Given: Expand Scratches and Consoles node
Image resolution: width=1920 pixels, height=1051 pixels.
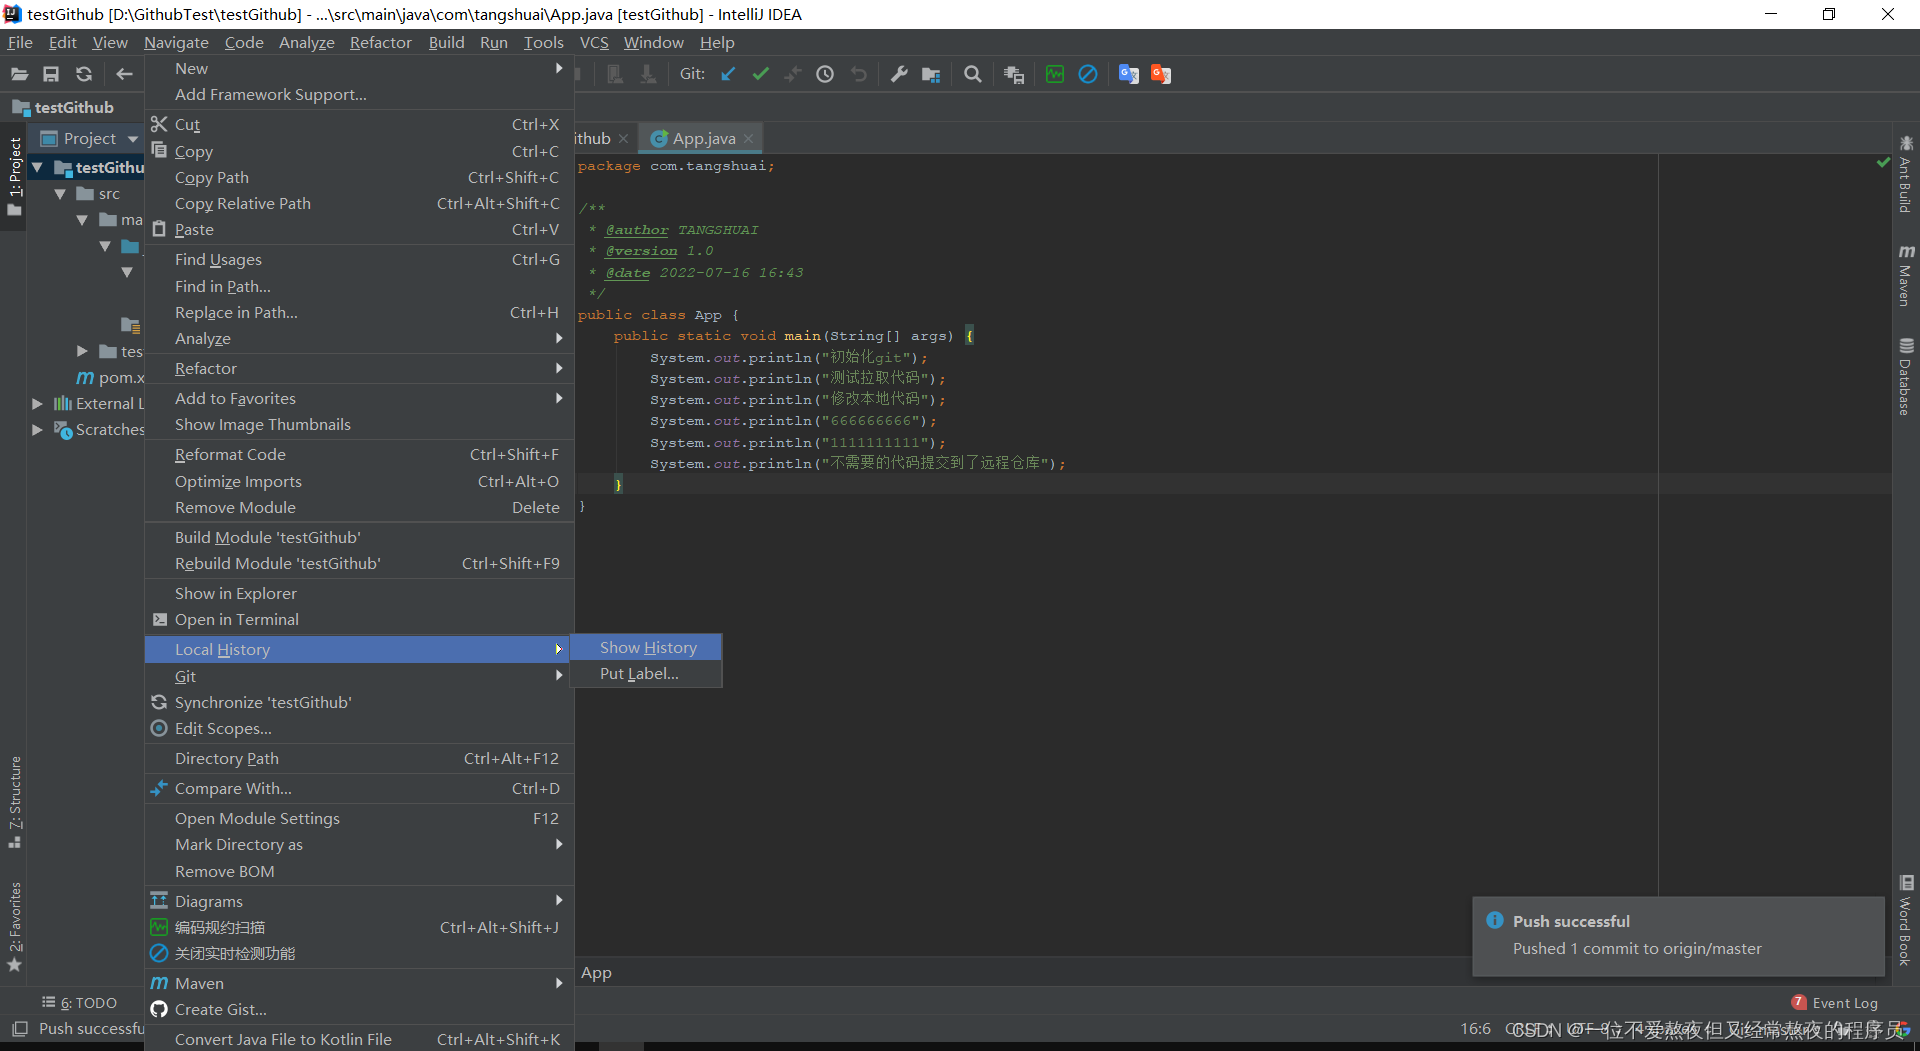Looking at the screenshot, I should click(38, 430).
